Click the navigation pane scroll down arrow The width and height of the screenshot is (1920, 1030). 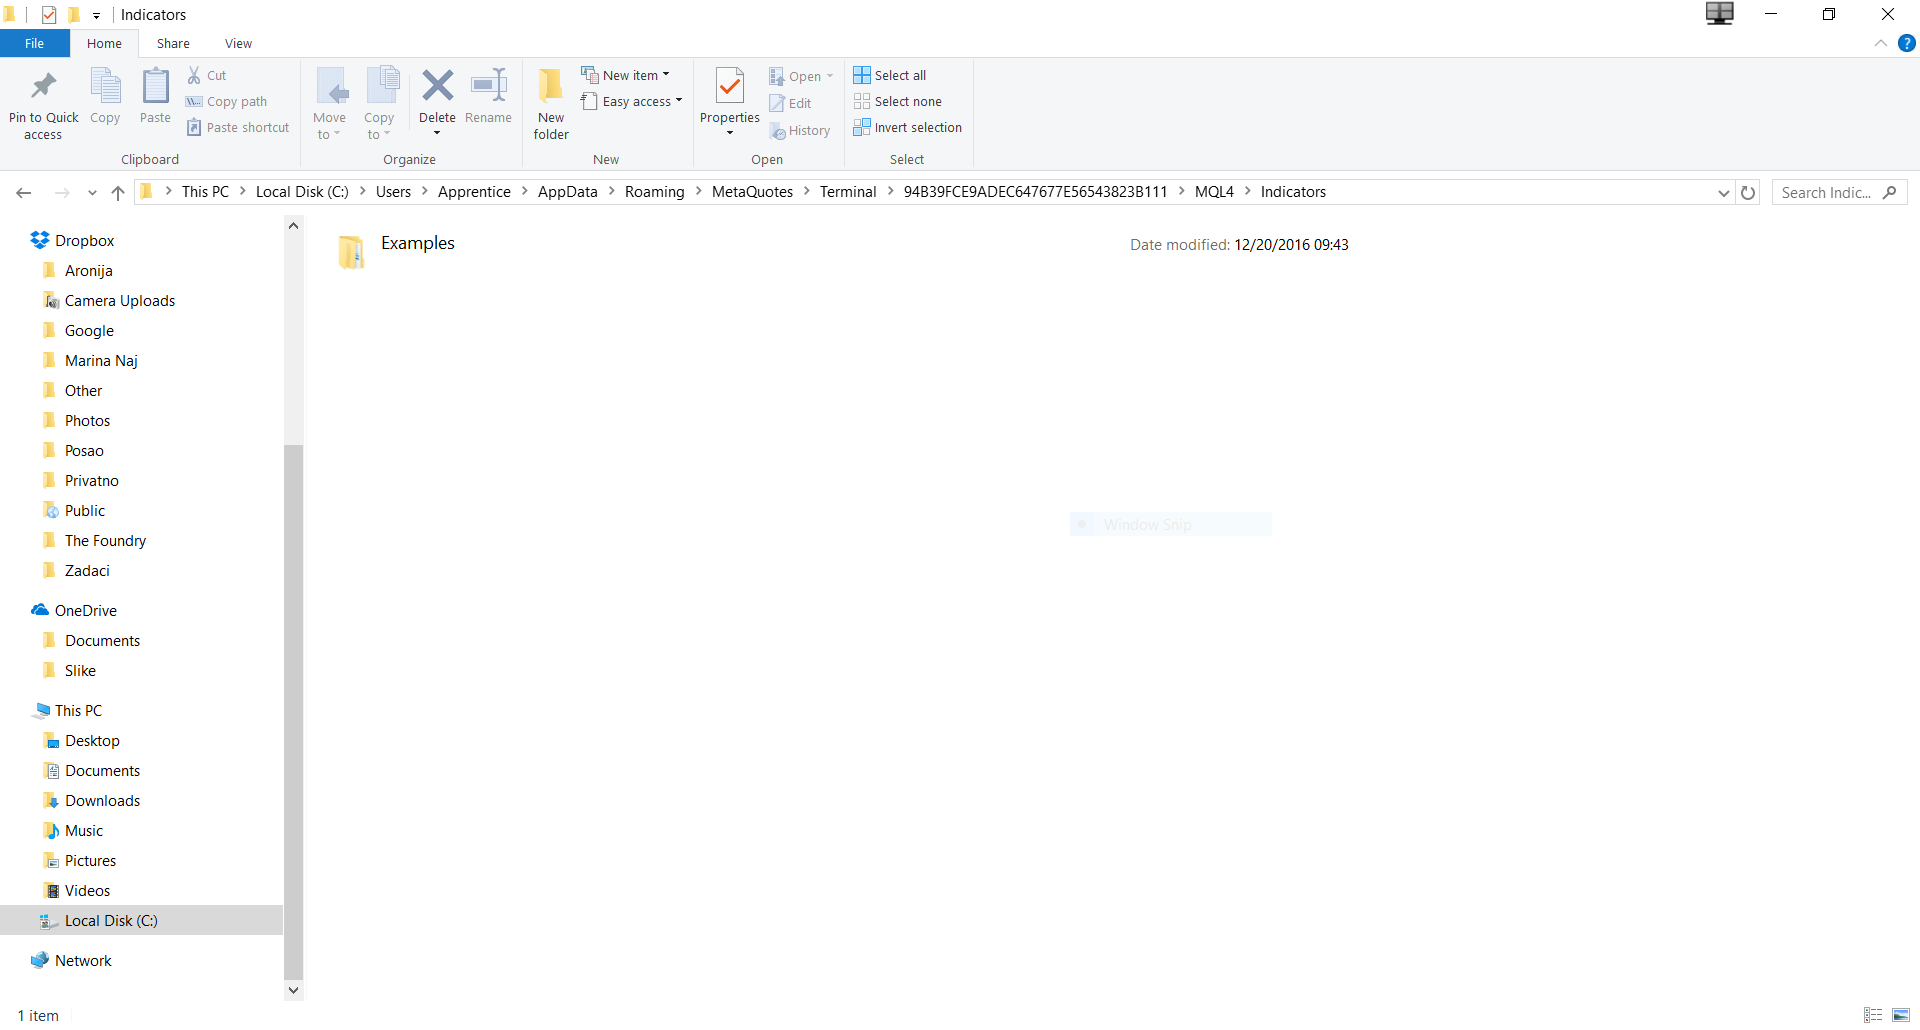[293, 990]
